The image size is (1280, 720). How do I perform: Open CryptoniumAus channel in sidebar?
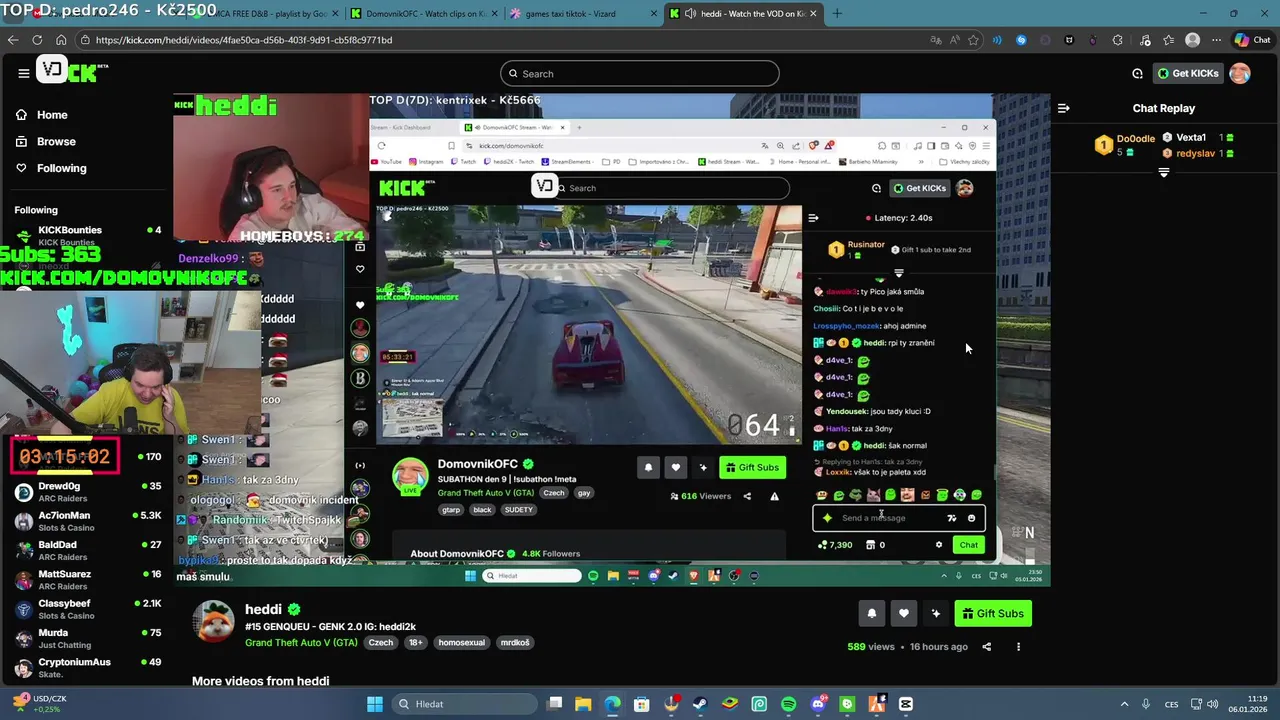pyautogui.click(x=87, y=667)
